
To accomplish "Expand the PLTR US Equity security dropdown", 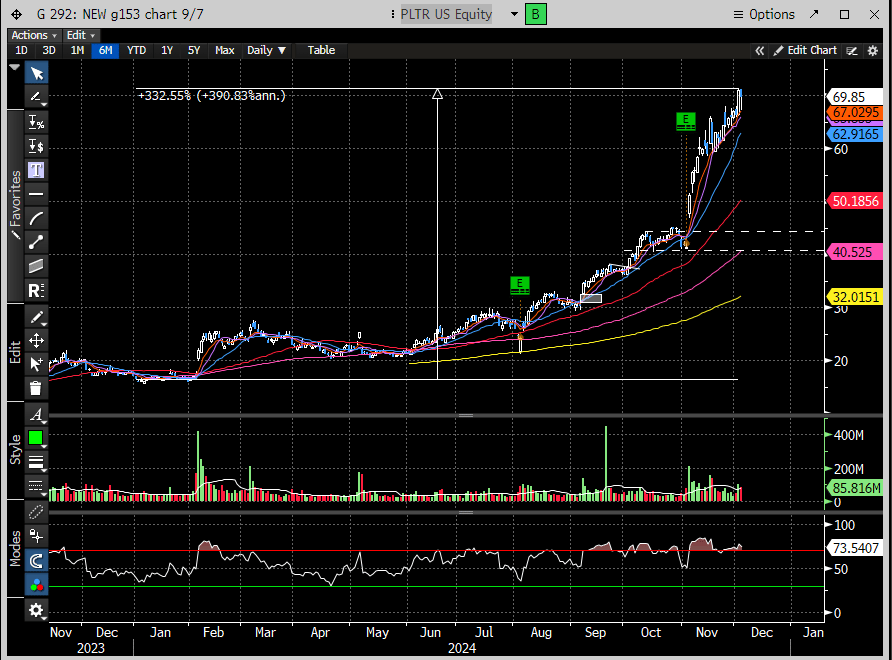I will pyautogui.click(x=514, y=14).
